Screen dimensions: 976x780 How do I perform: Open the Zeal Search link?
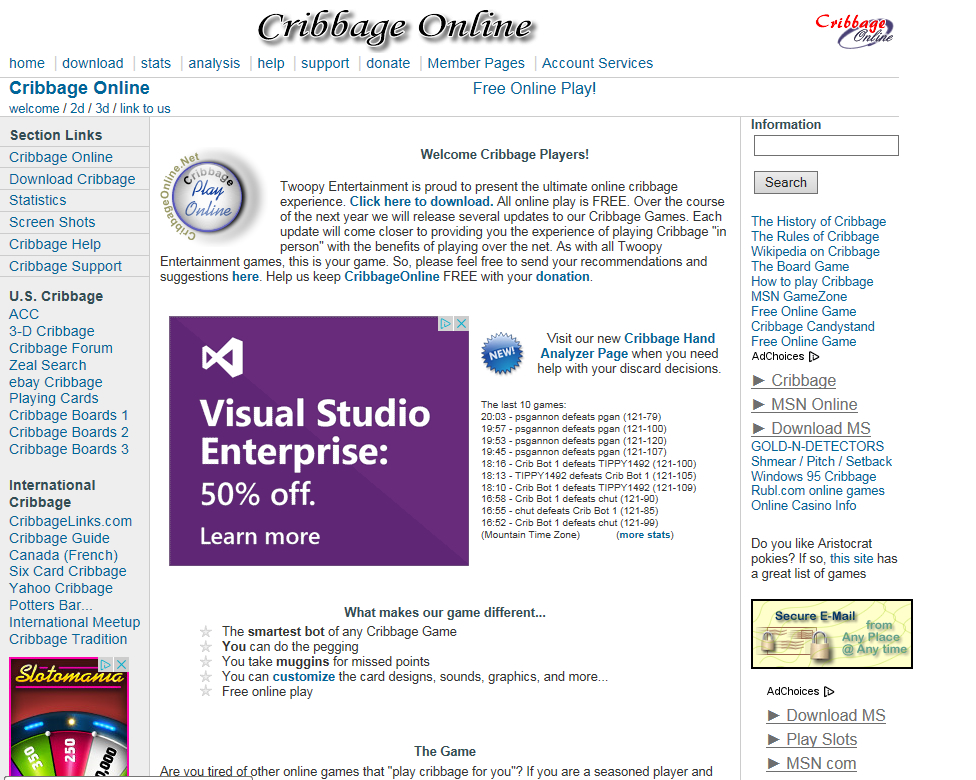pos(47,365)
